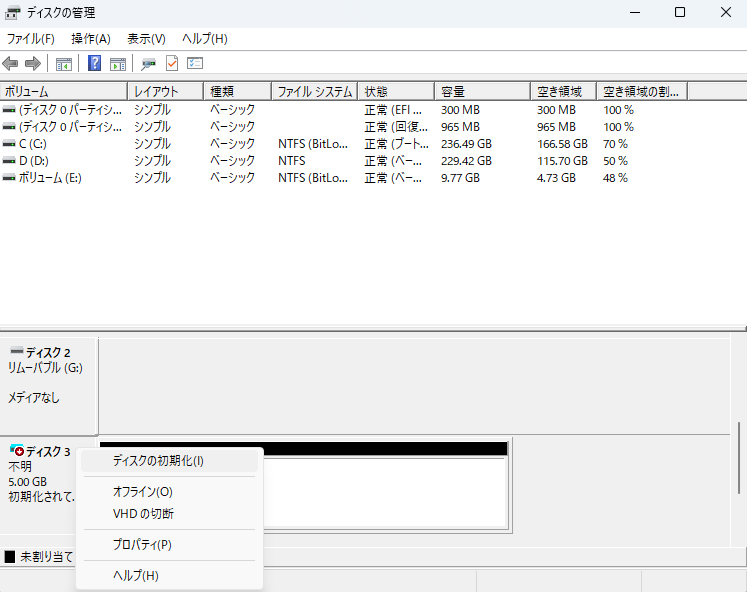The image size is (747, 592).
Task: Click the 70 % free percentage cell
Action: coord(616,144)
